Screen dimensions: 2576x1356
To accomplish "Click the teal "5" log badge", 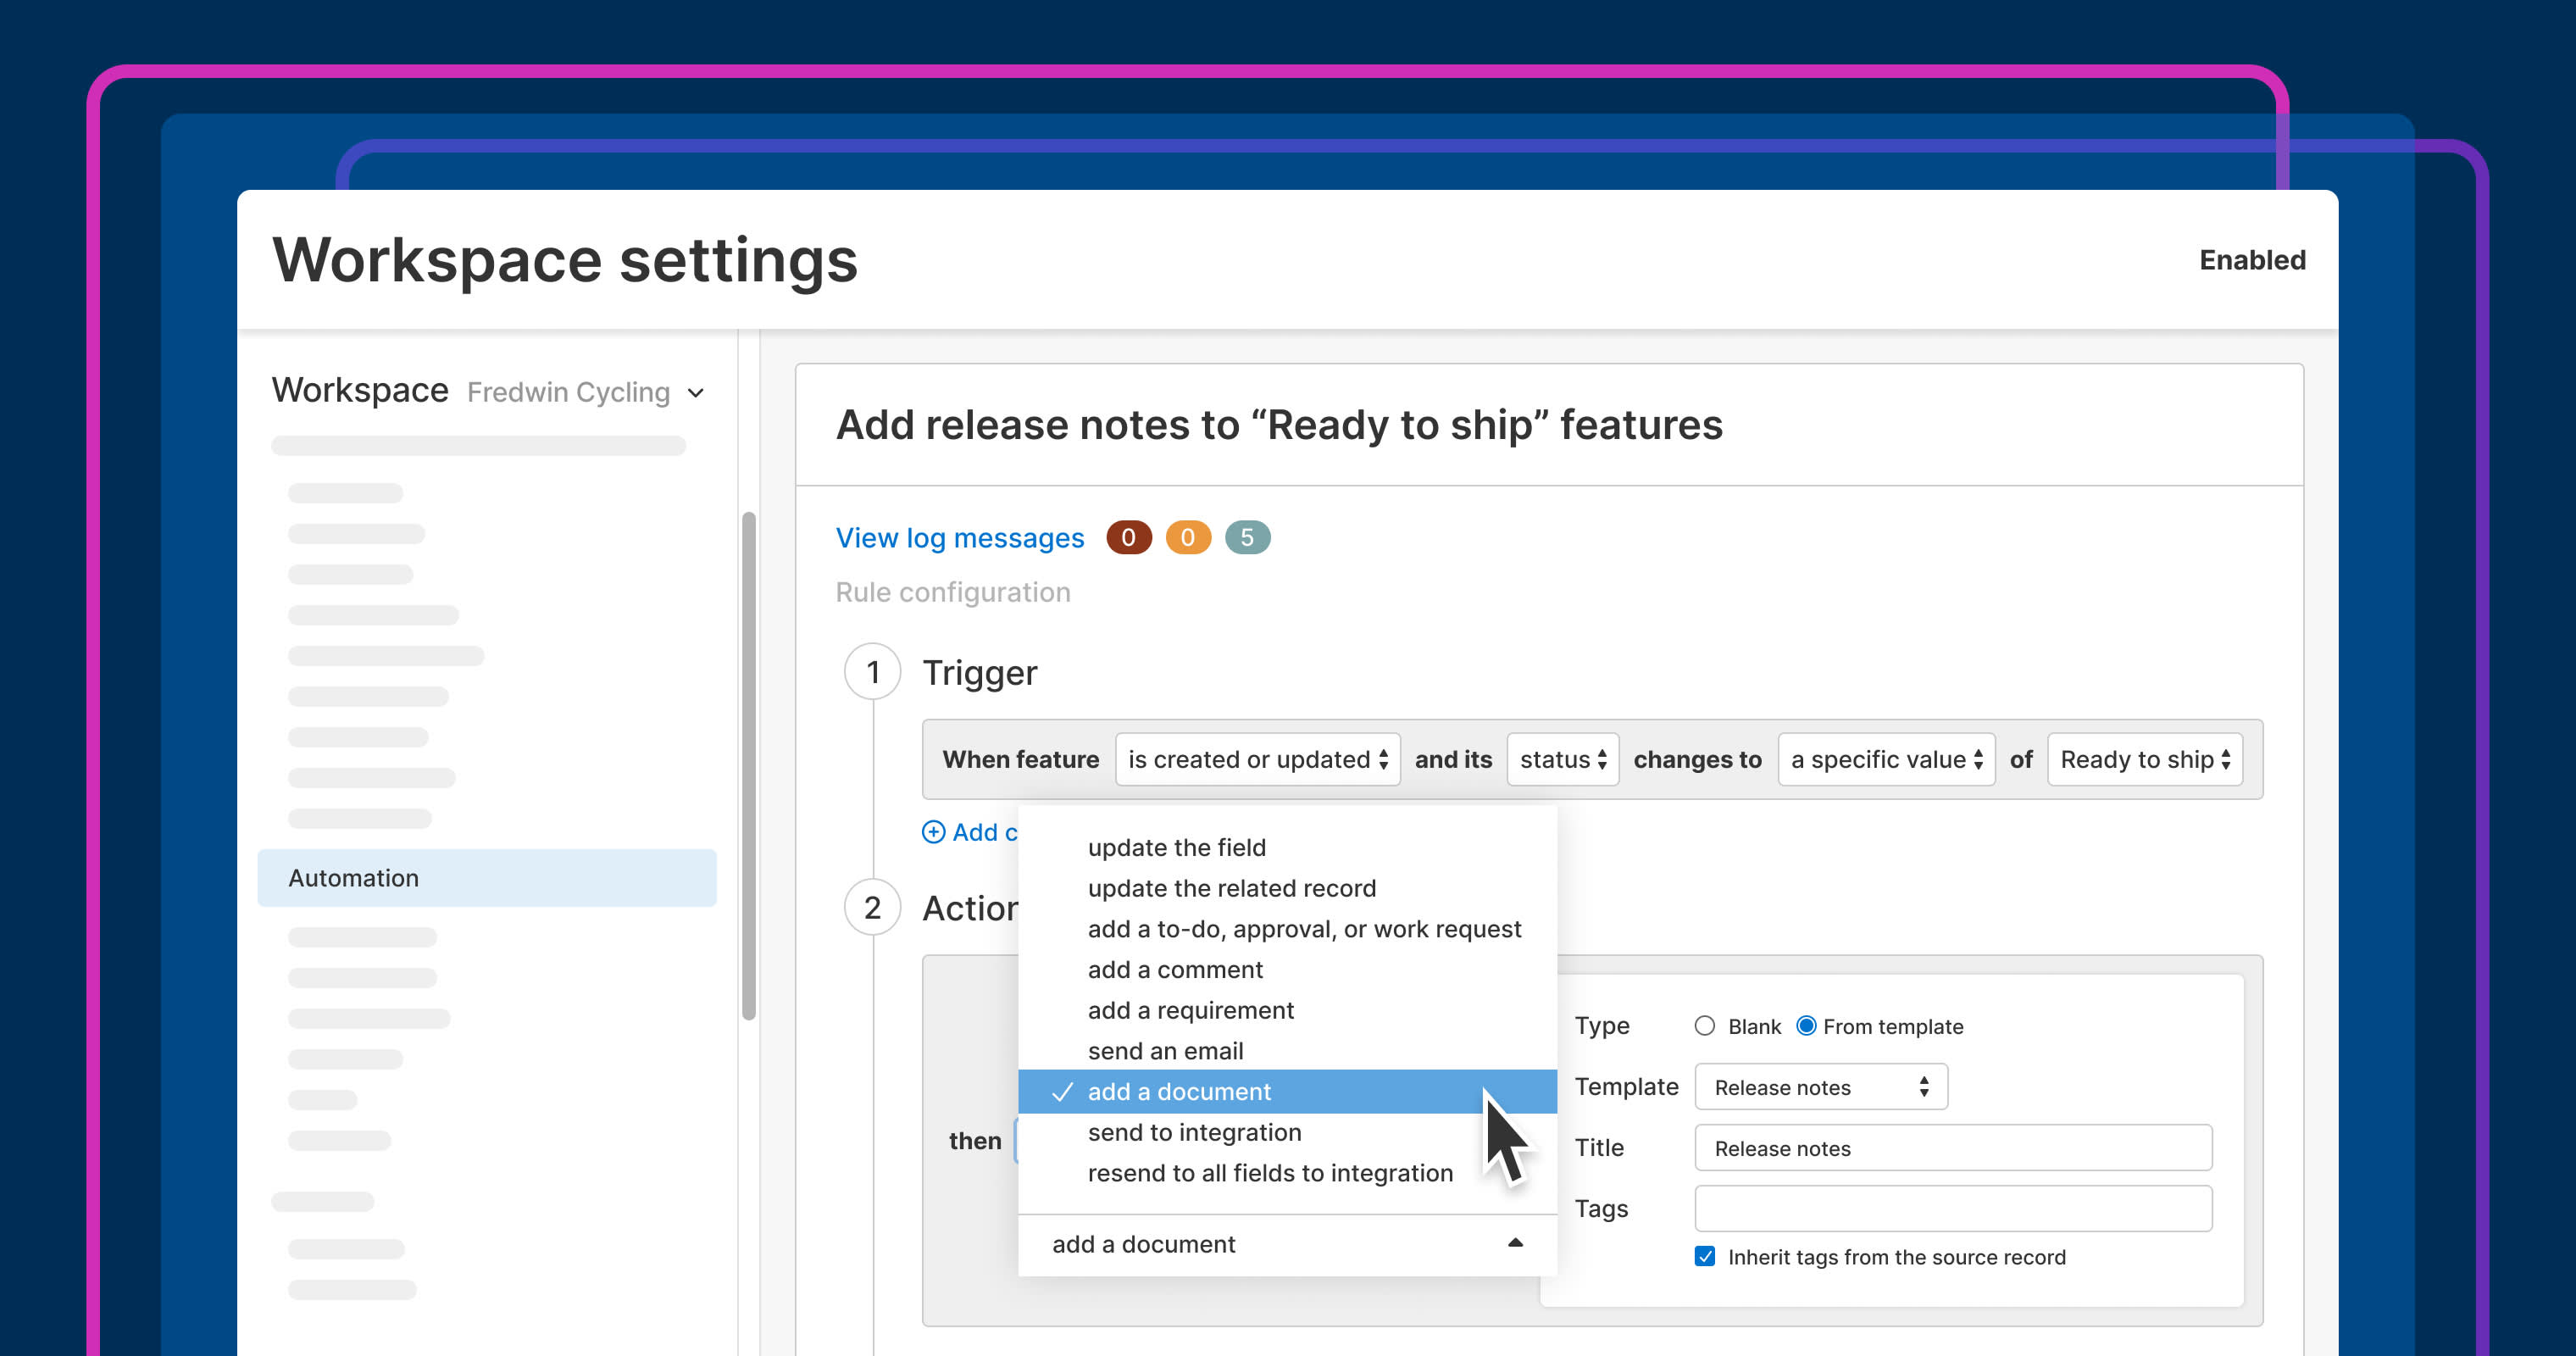I will 1248,537.
